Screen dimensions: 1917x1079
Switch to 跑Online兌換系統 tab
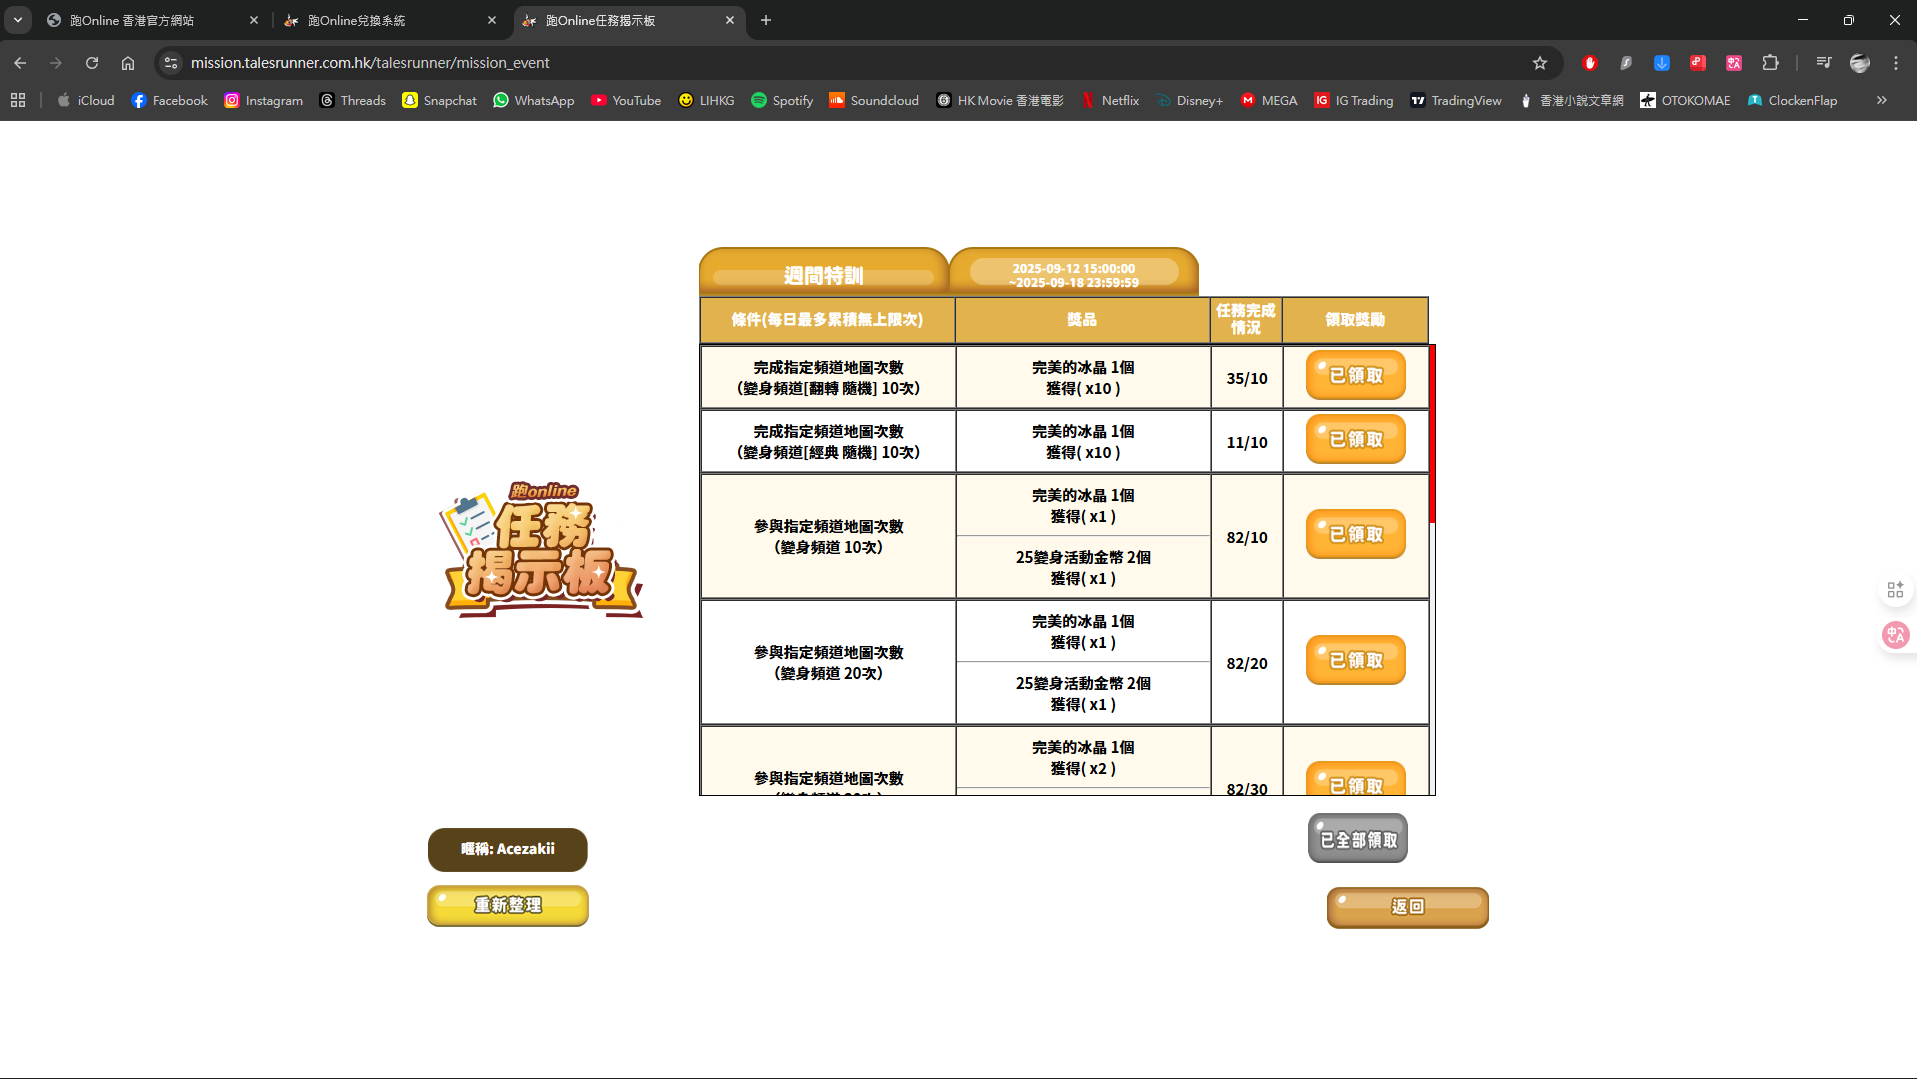click(390, 20)
